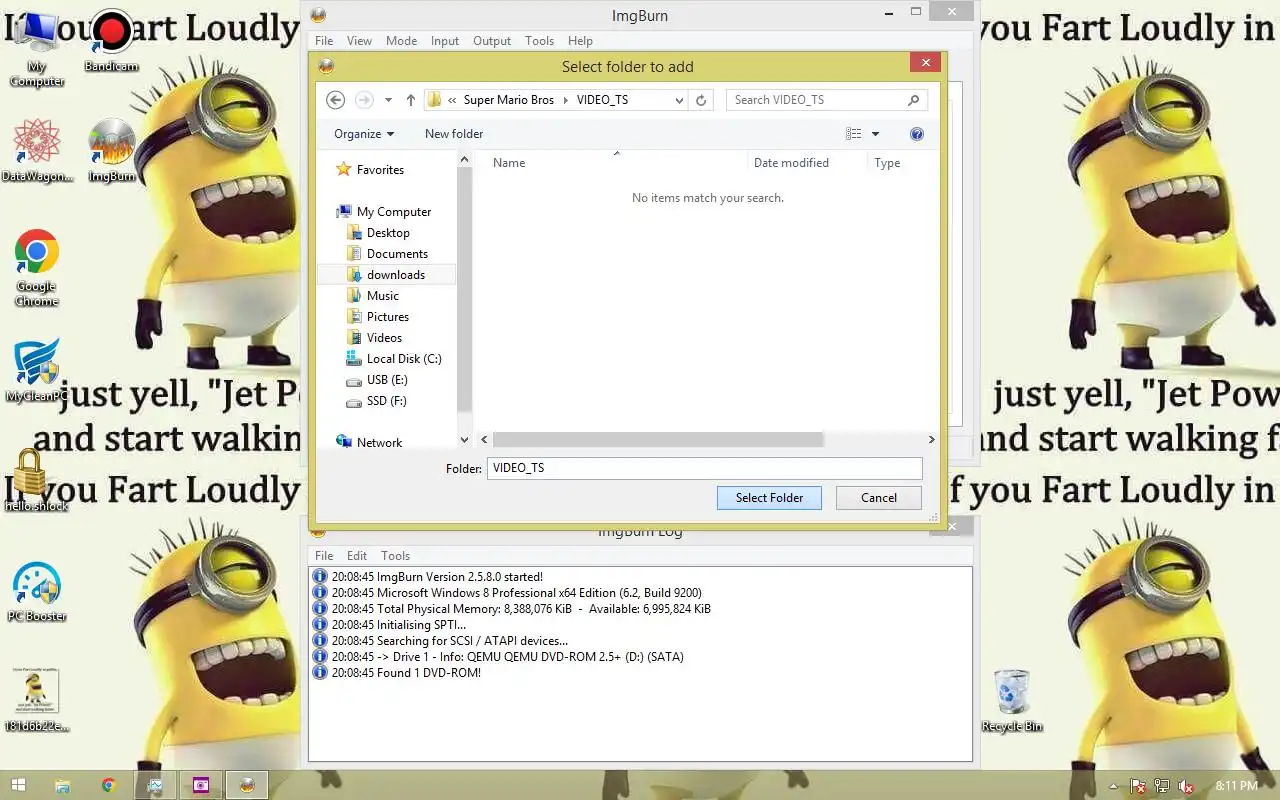Open the Input menu in ImgBurn
This screenshot has height=800, width=1280.
tap(445, 41)
